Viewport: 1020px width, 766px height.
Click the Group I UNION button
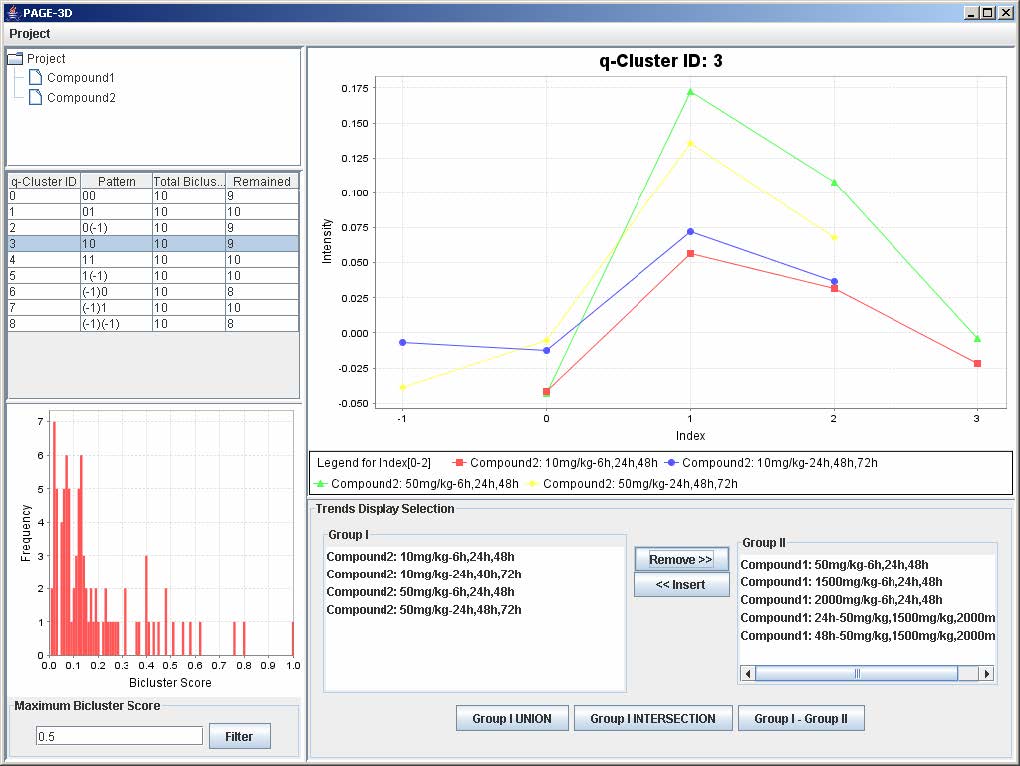click(512, 718)
